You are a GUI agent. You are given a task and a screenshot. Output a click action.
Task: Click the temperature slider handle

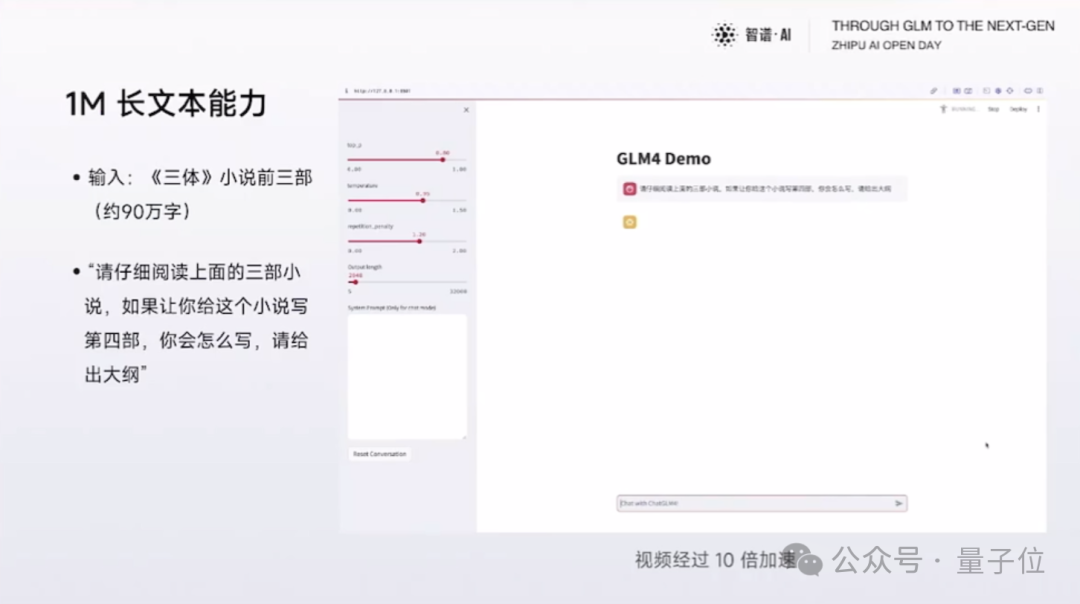(423, 200)
